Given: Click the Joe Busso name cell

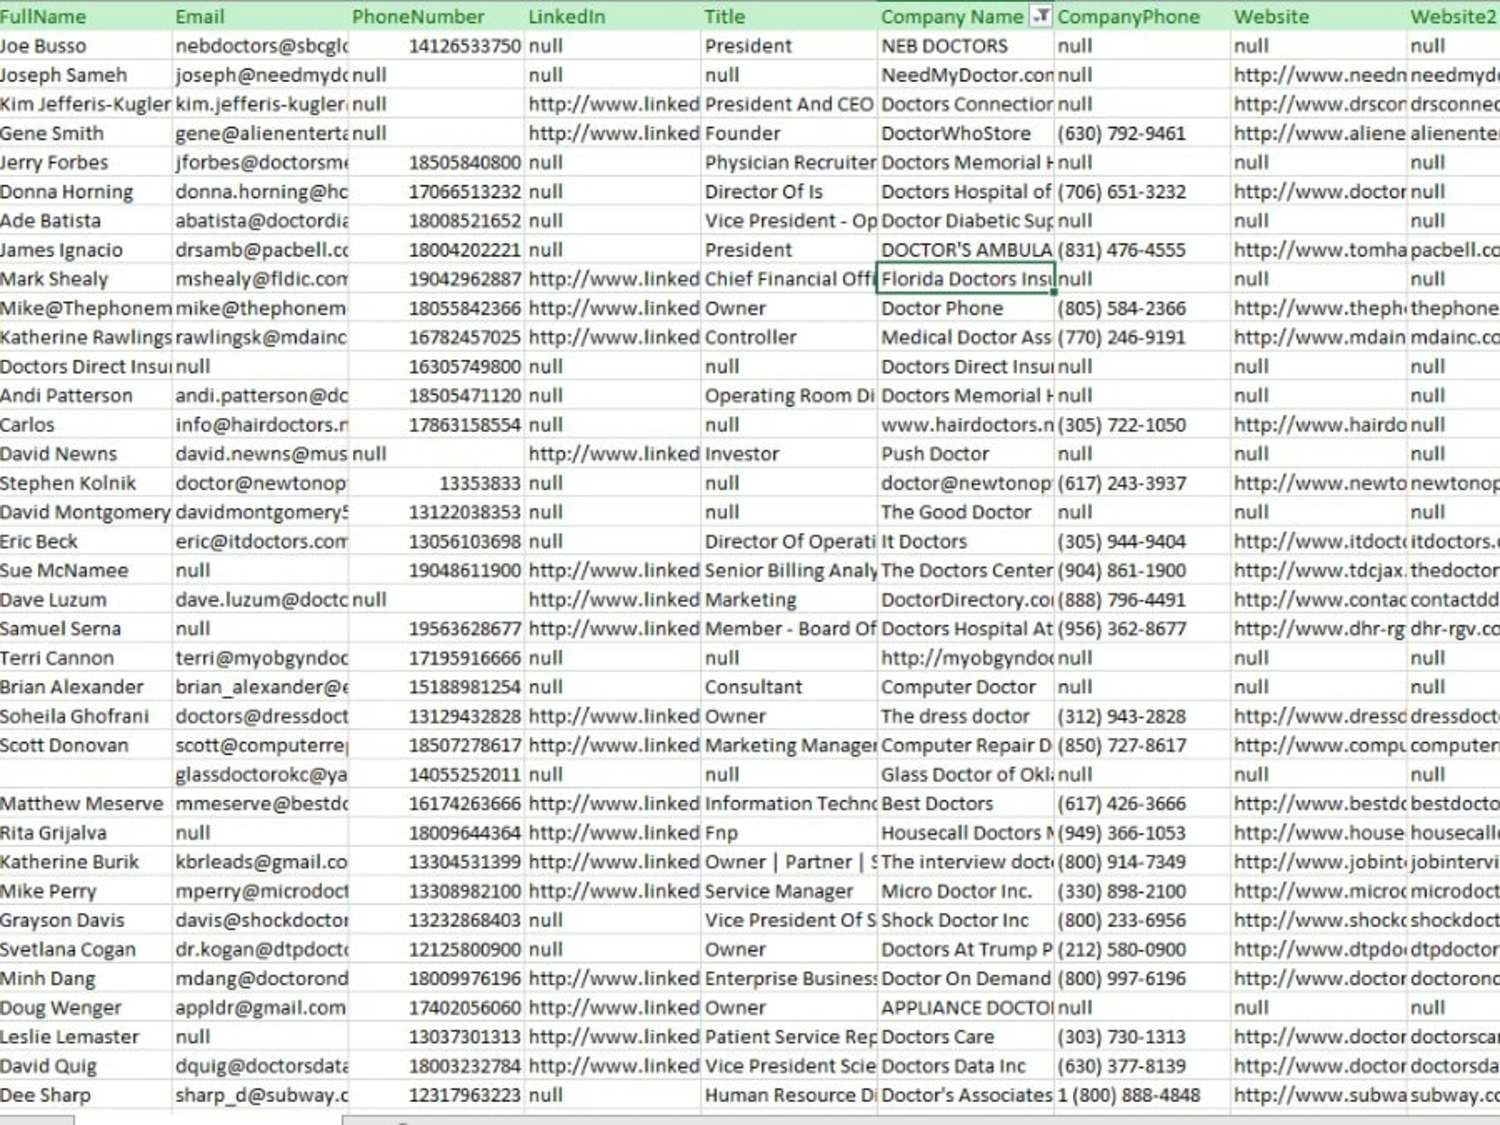Looking at the screenshot, I should [x=86, y=46].
